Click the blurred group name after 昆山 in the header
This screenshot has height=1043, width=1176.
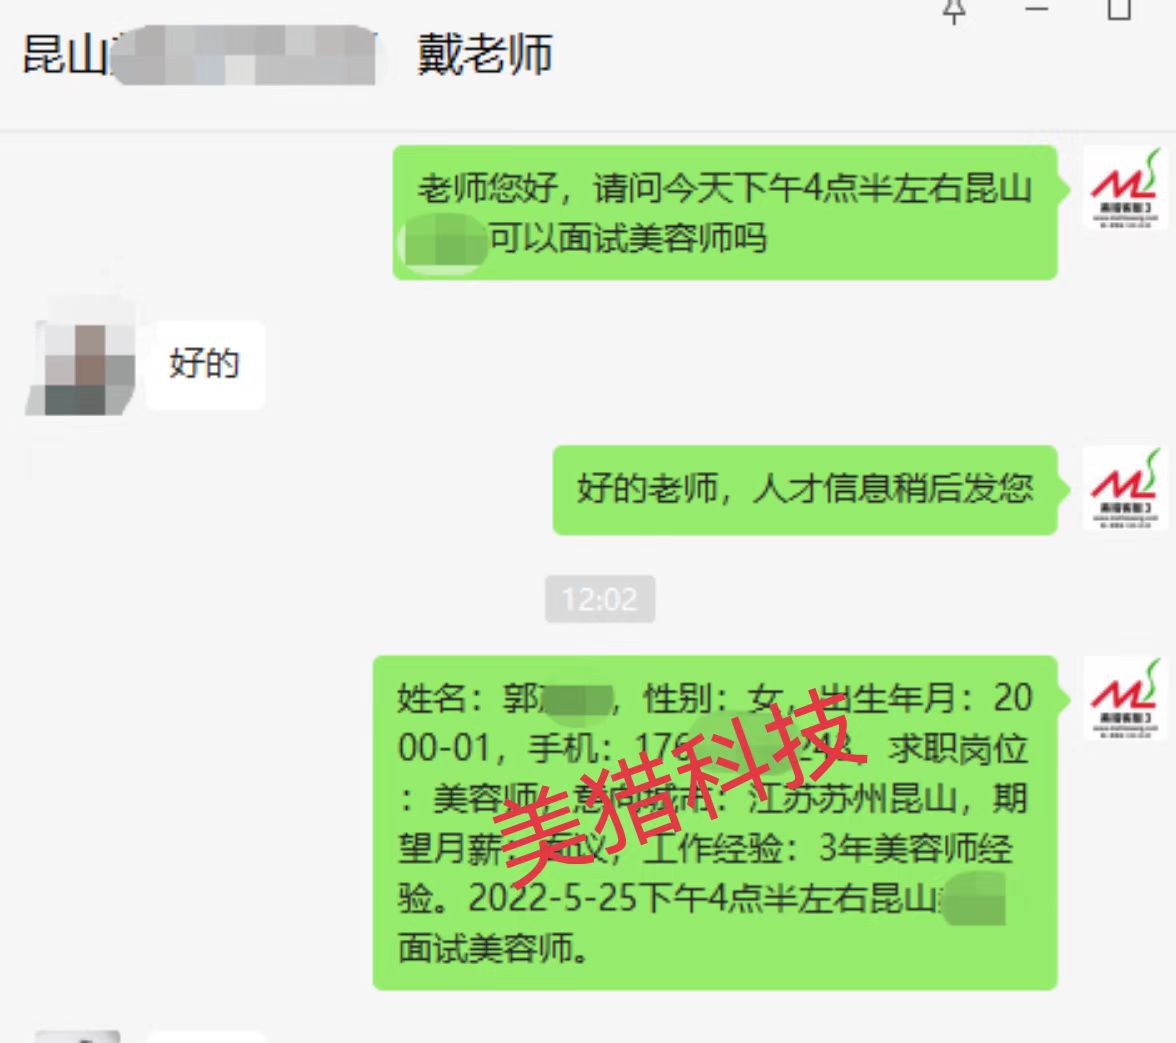(x=244, y=55)
